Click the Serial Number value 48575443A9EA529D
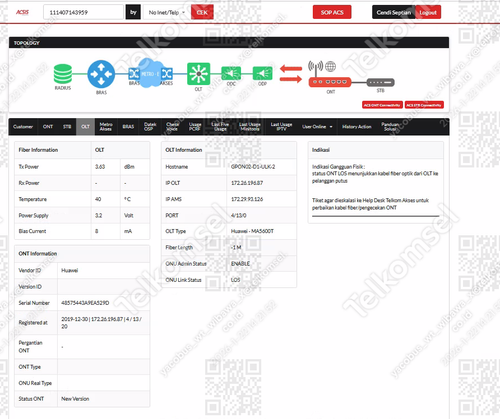The image size is (500, 419). coord(85,303)
